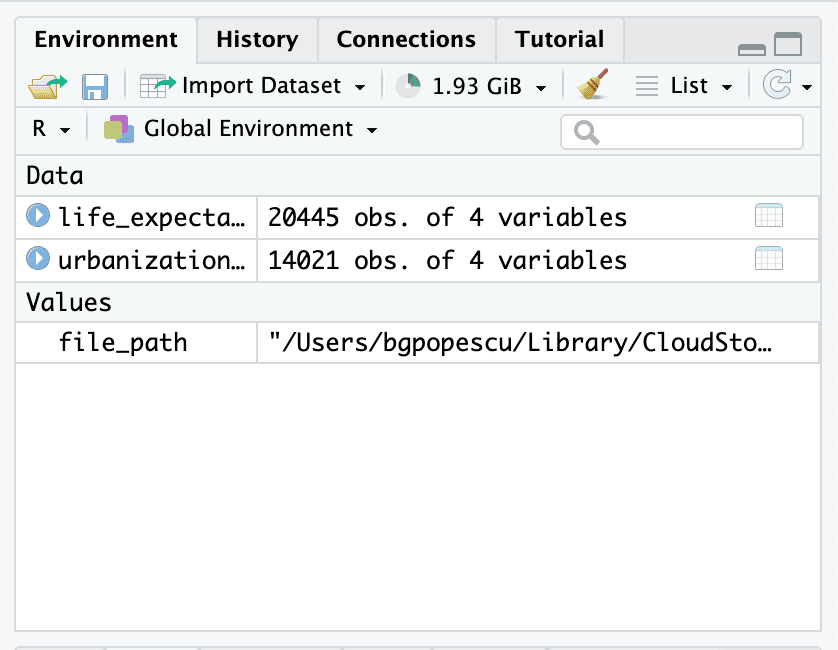
Task: Expand the urbanization data frame row
Action: click(38, 259)
